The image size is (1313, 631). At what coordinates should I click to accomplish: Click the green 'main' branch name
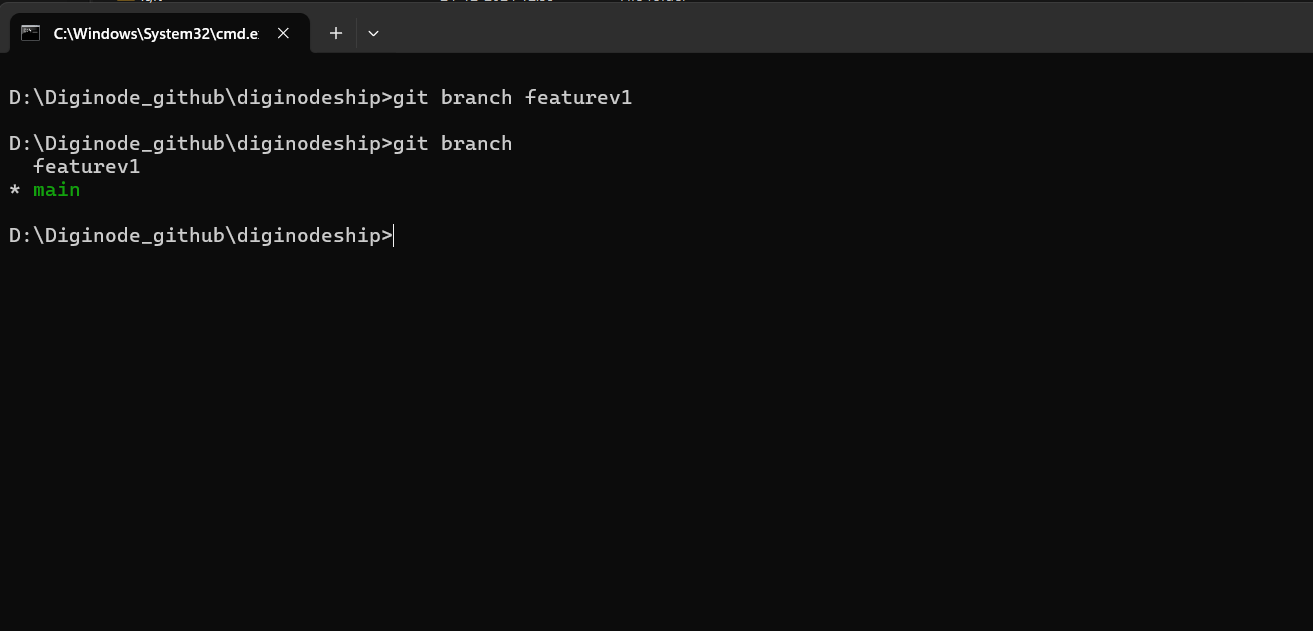56,189
